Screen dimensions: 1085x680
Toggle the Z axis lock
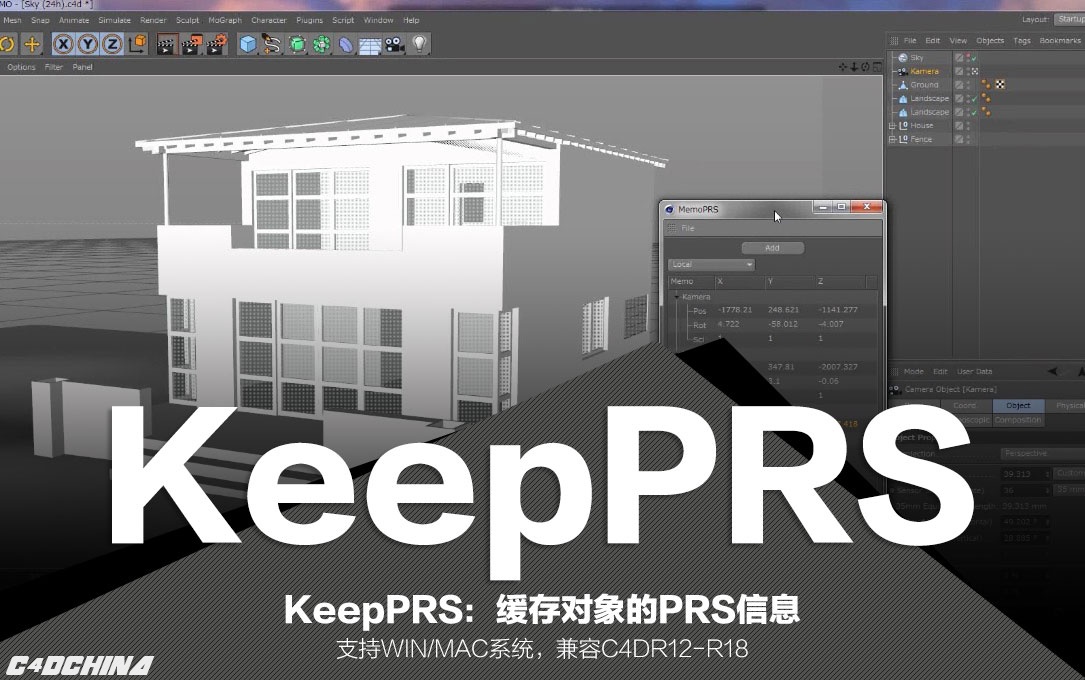tap(112, 44)
